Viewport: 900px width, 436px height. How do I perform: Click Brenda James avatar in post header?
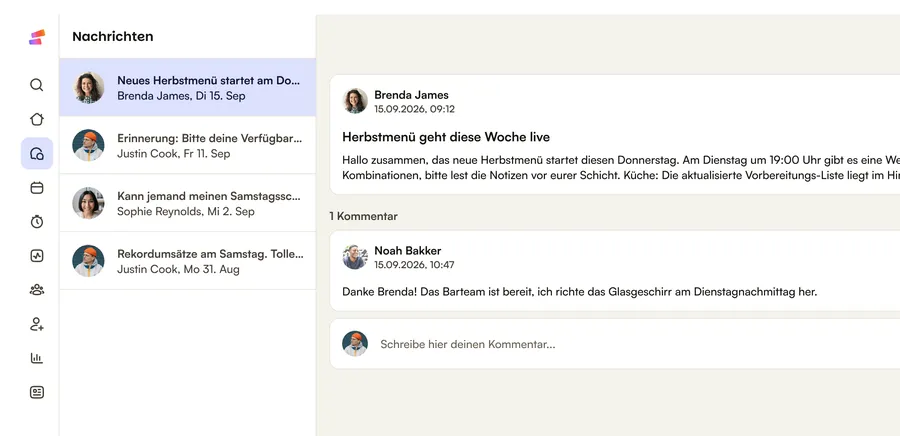pyautogui.click(x=355, y=101)
